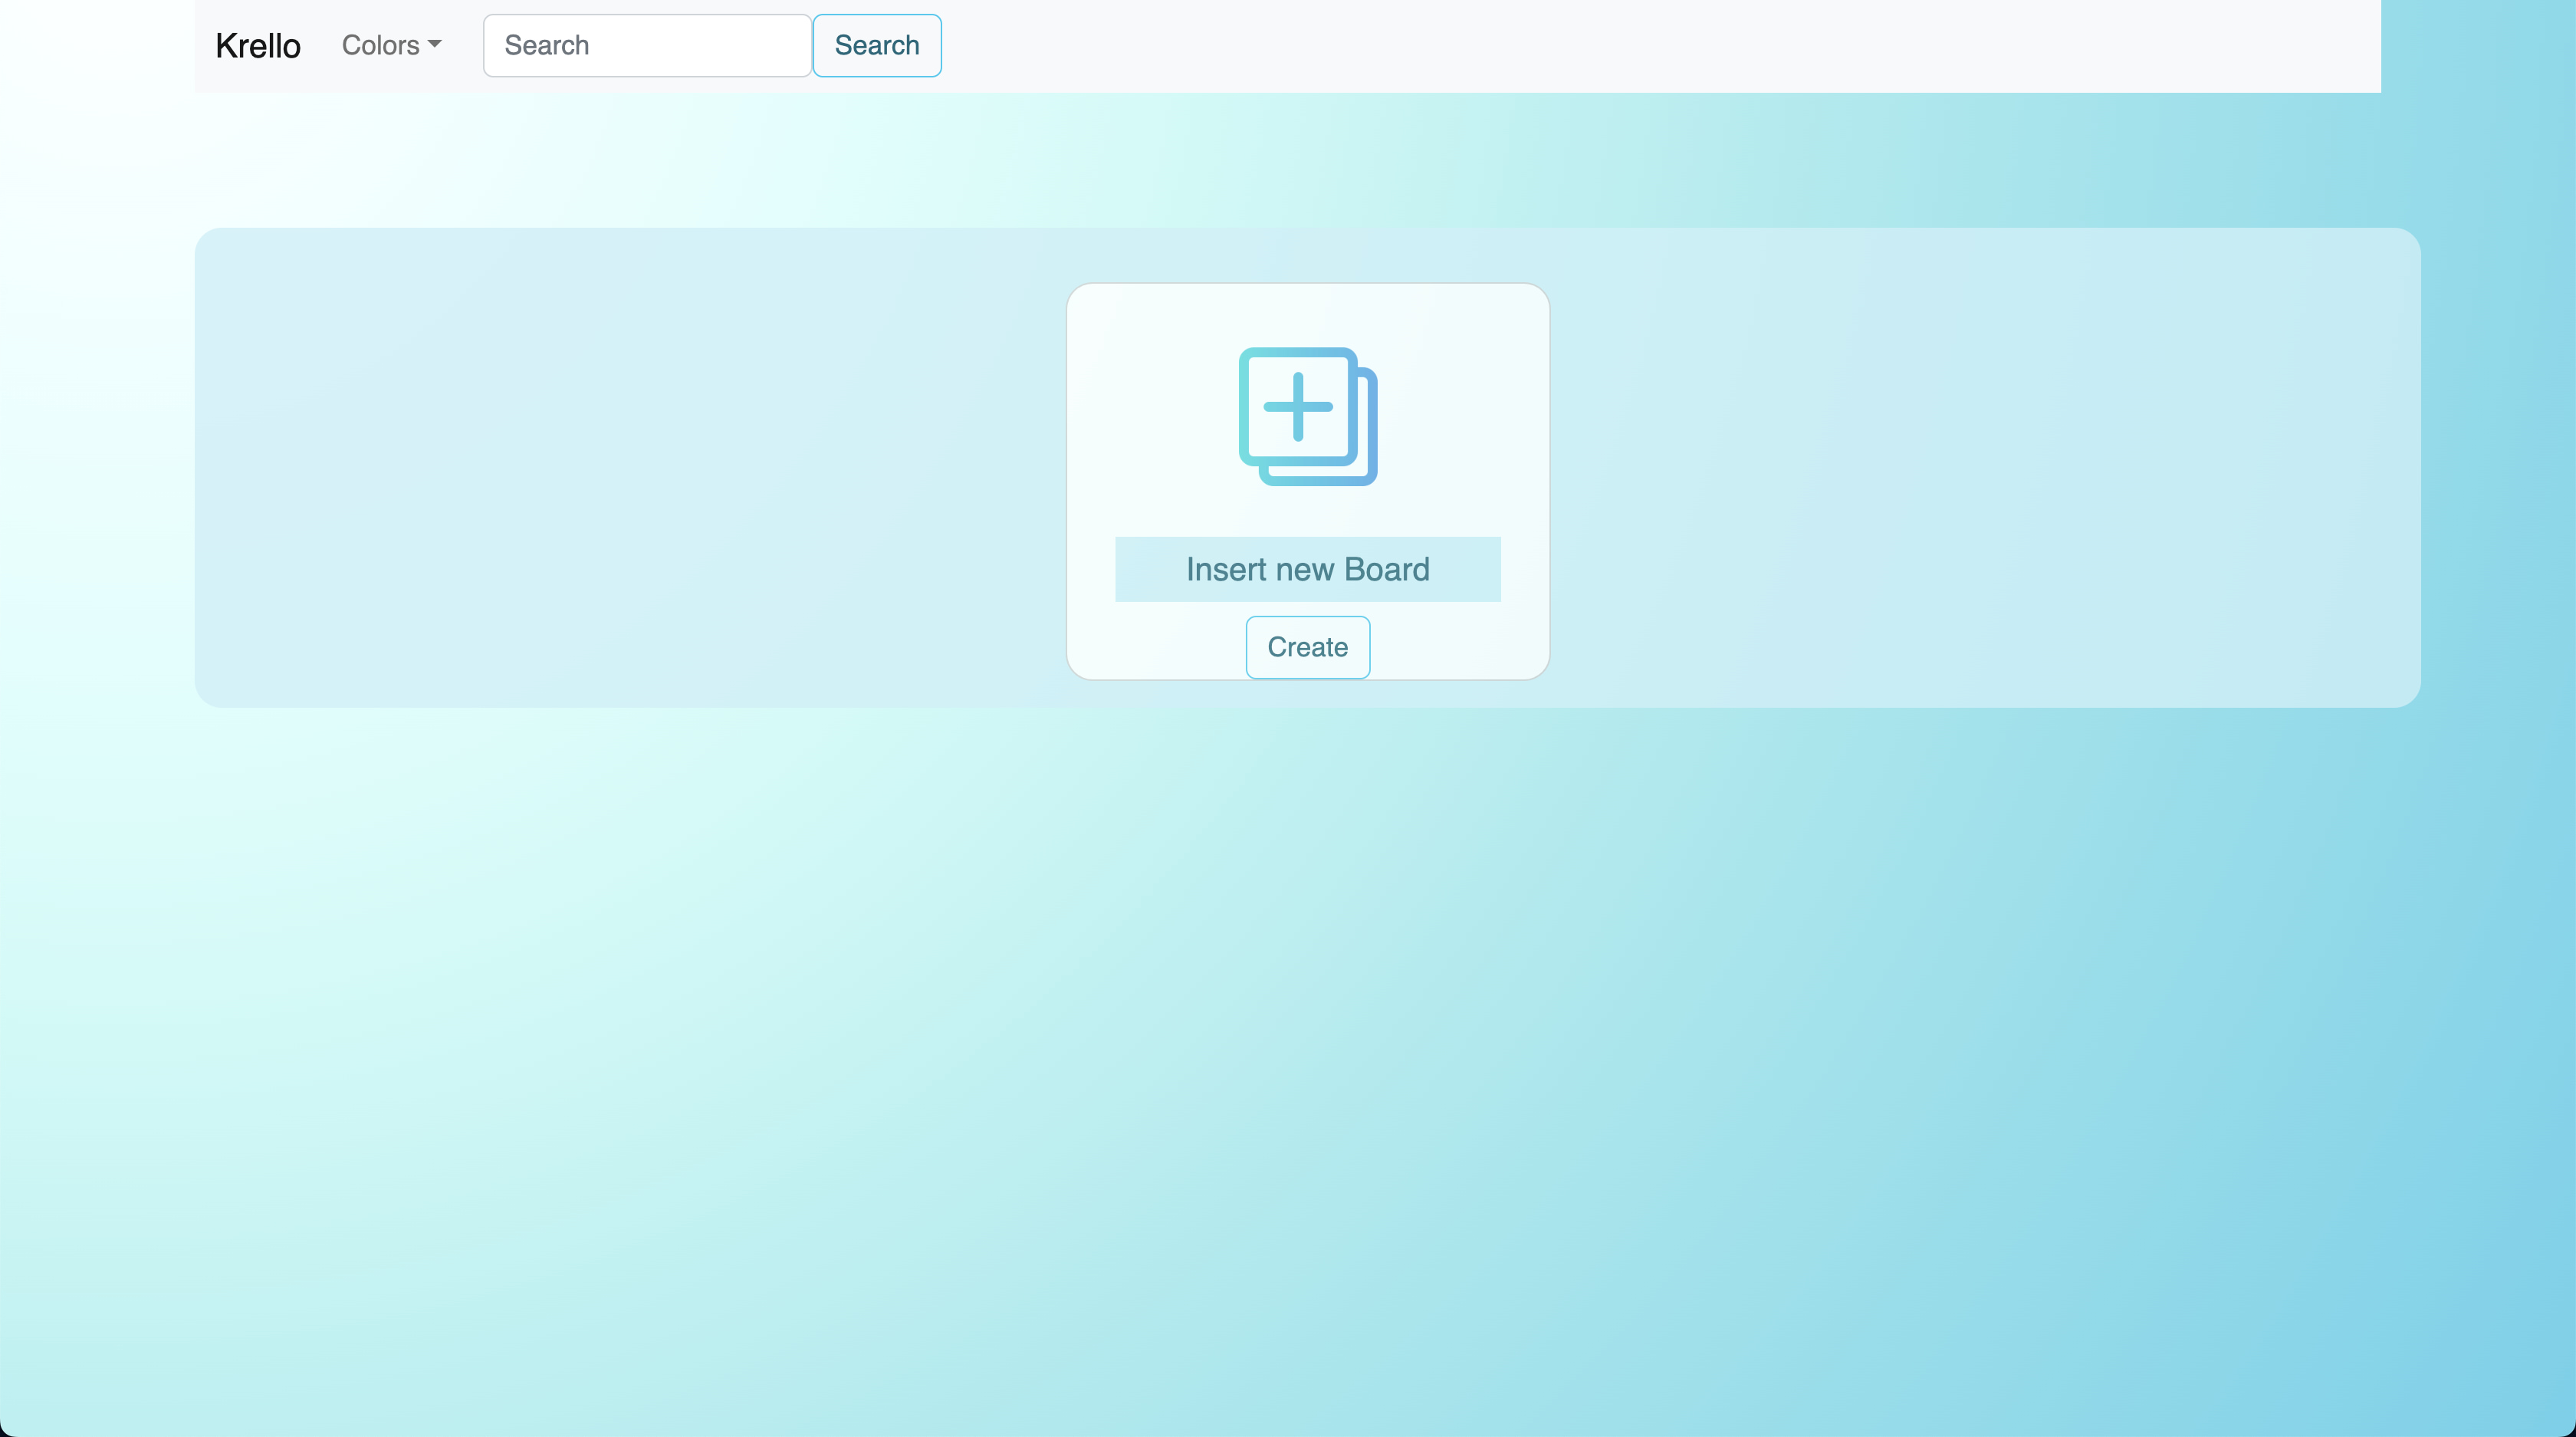Focus the Search text field in navbar
The image size is (2576, 1437).
coord(647,46)
